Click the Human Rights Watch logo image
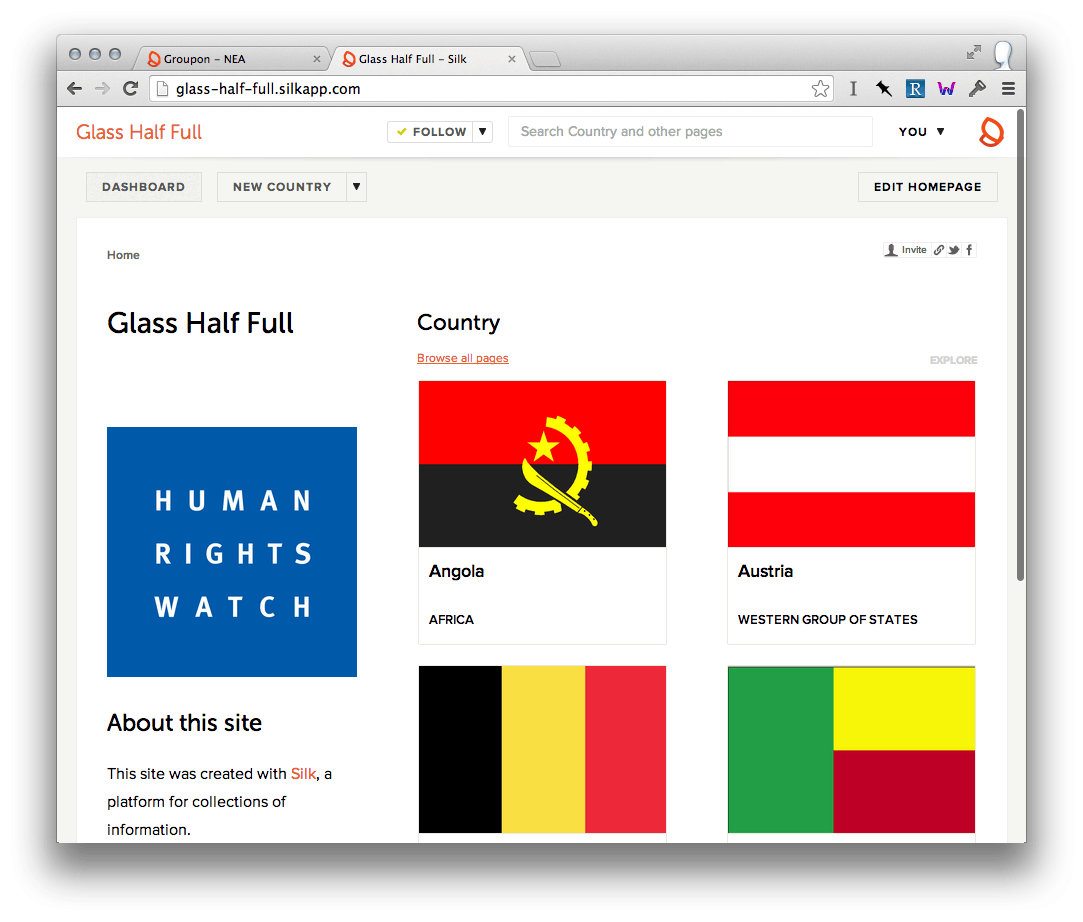Viewport: 1083px width, 922px height. point(232,552)
